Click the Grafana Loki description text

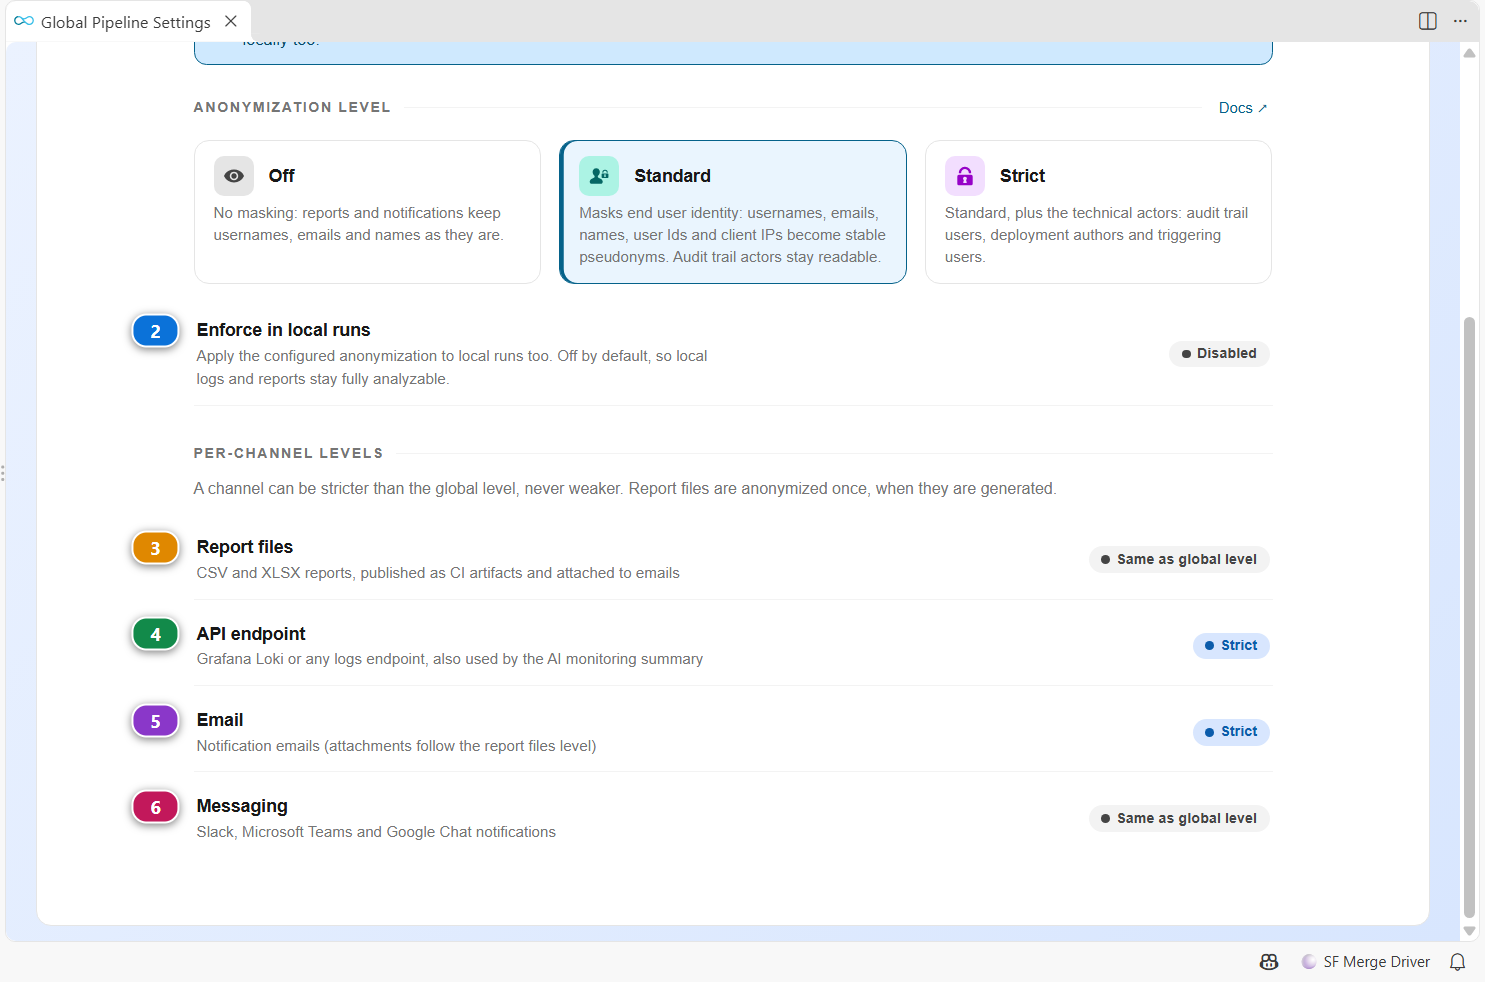point(450,659)
